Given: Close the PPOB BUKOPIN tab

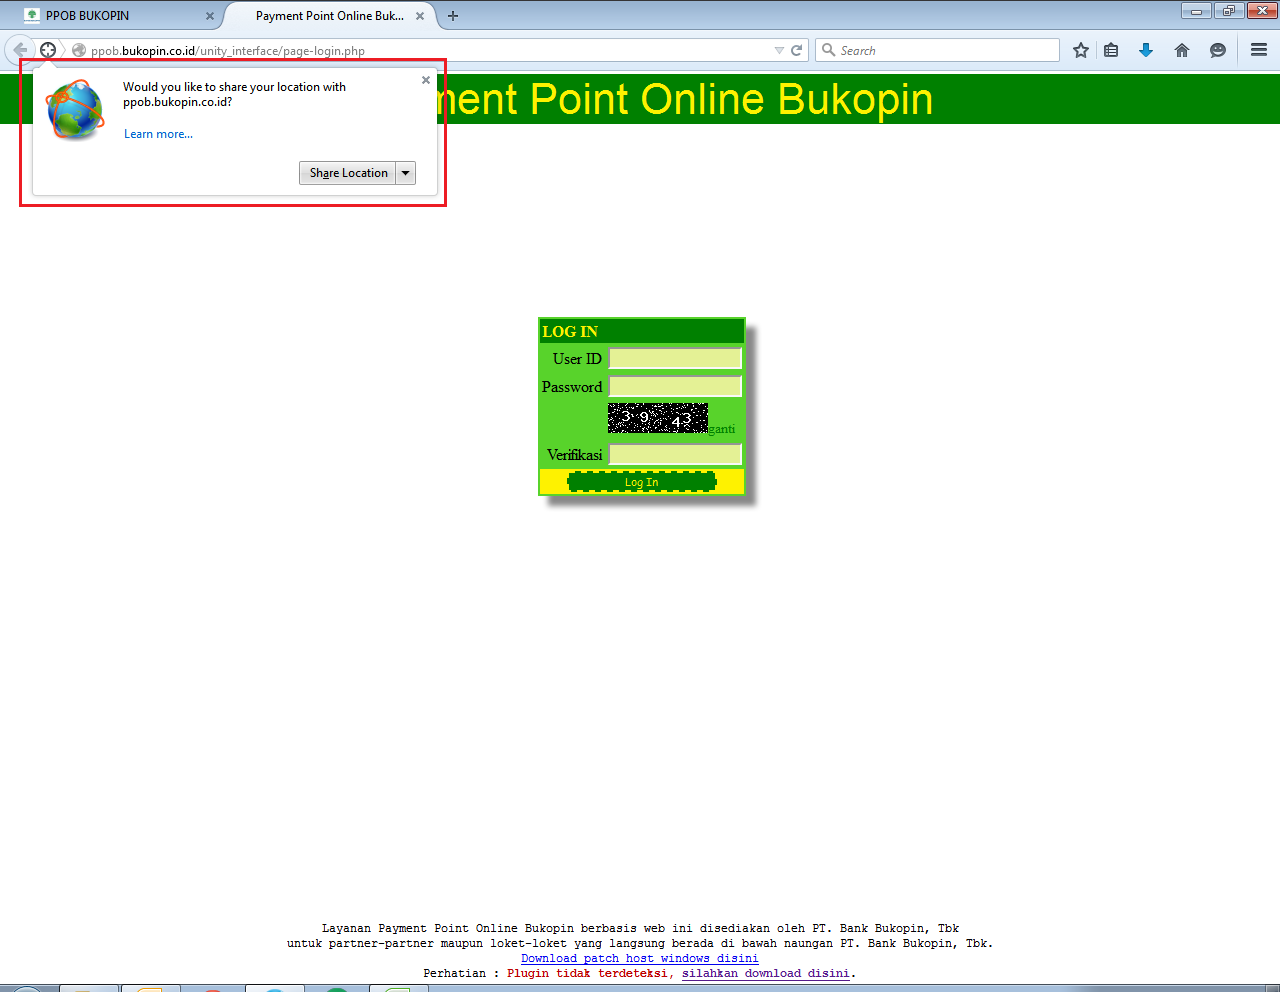Looking at the screenshot, I should click(x=210, y=16).
